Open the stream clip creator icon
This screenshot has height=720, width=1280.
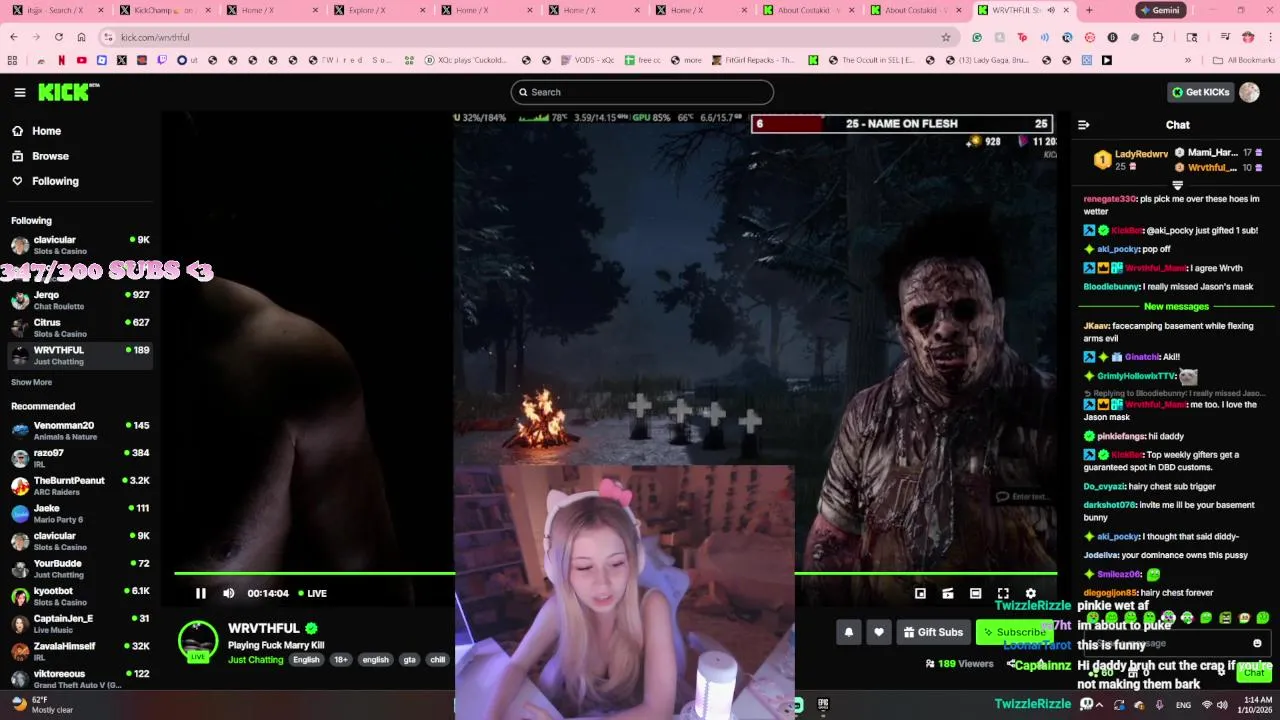(948, 593)
